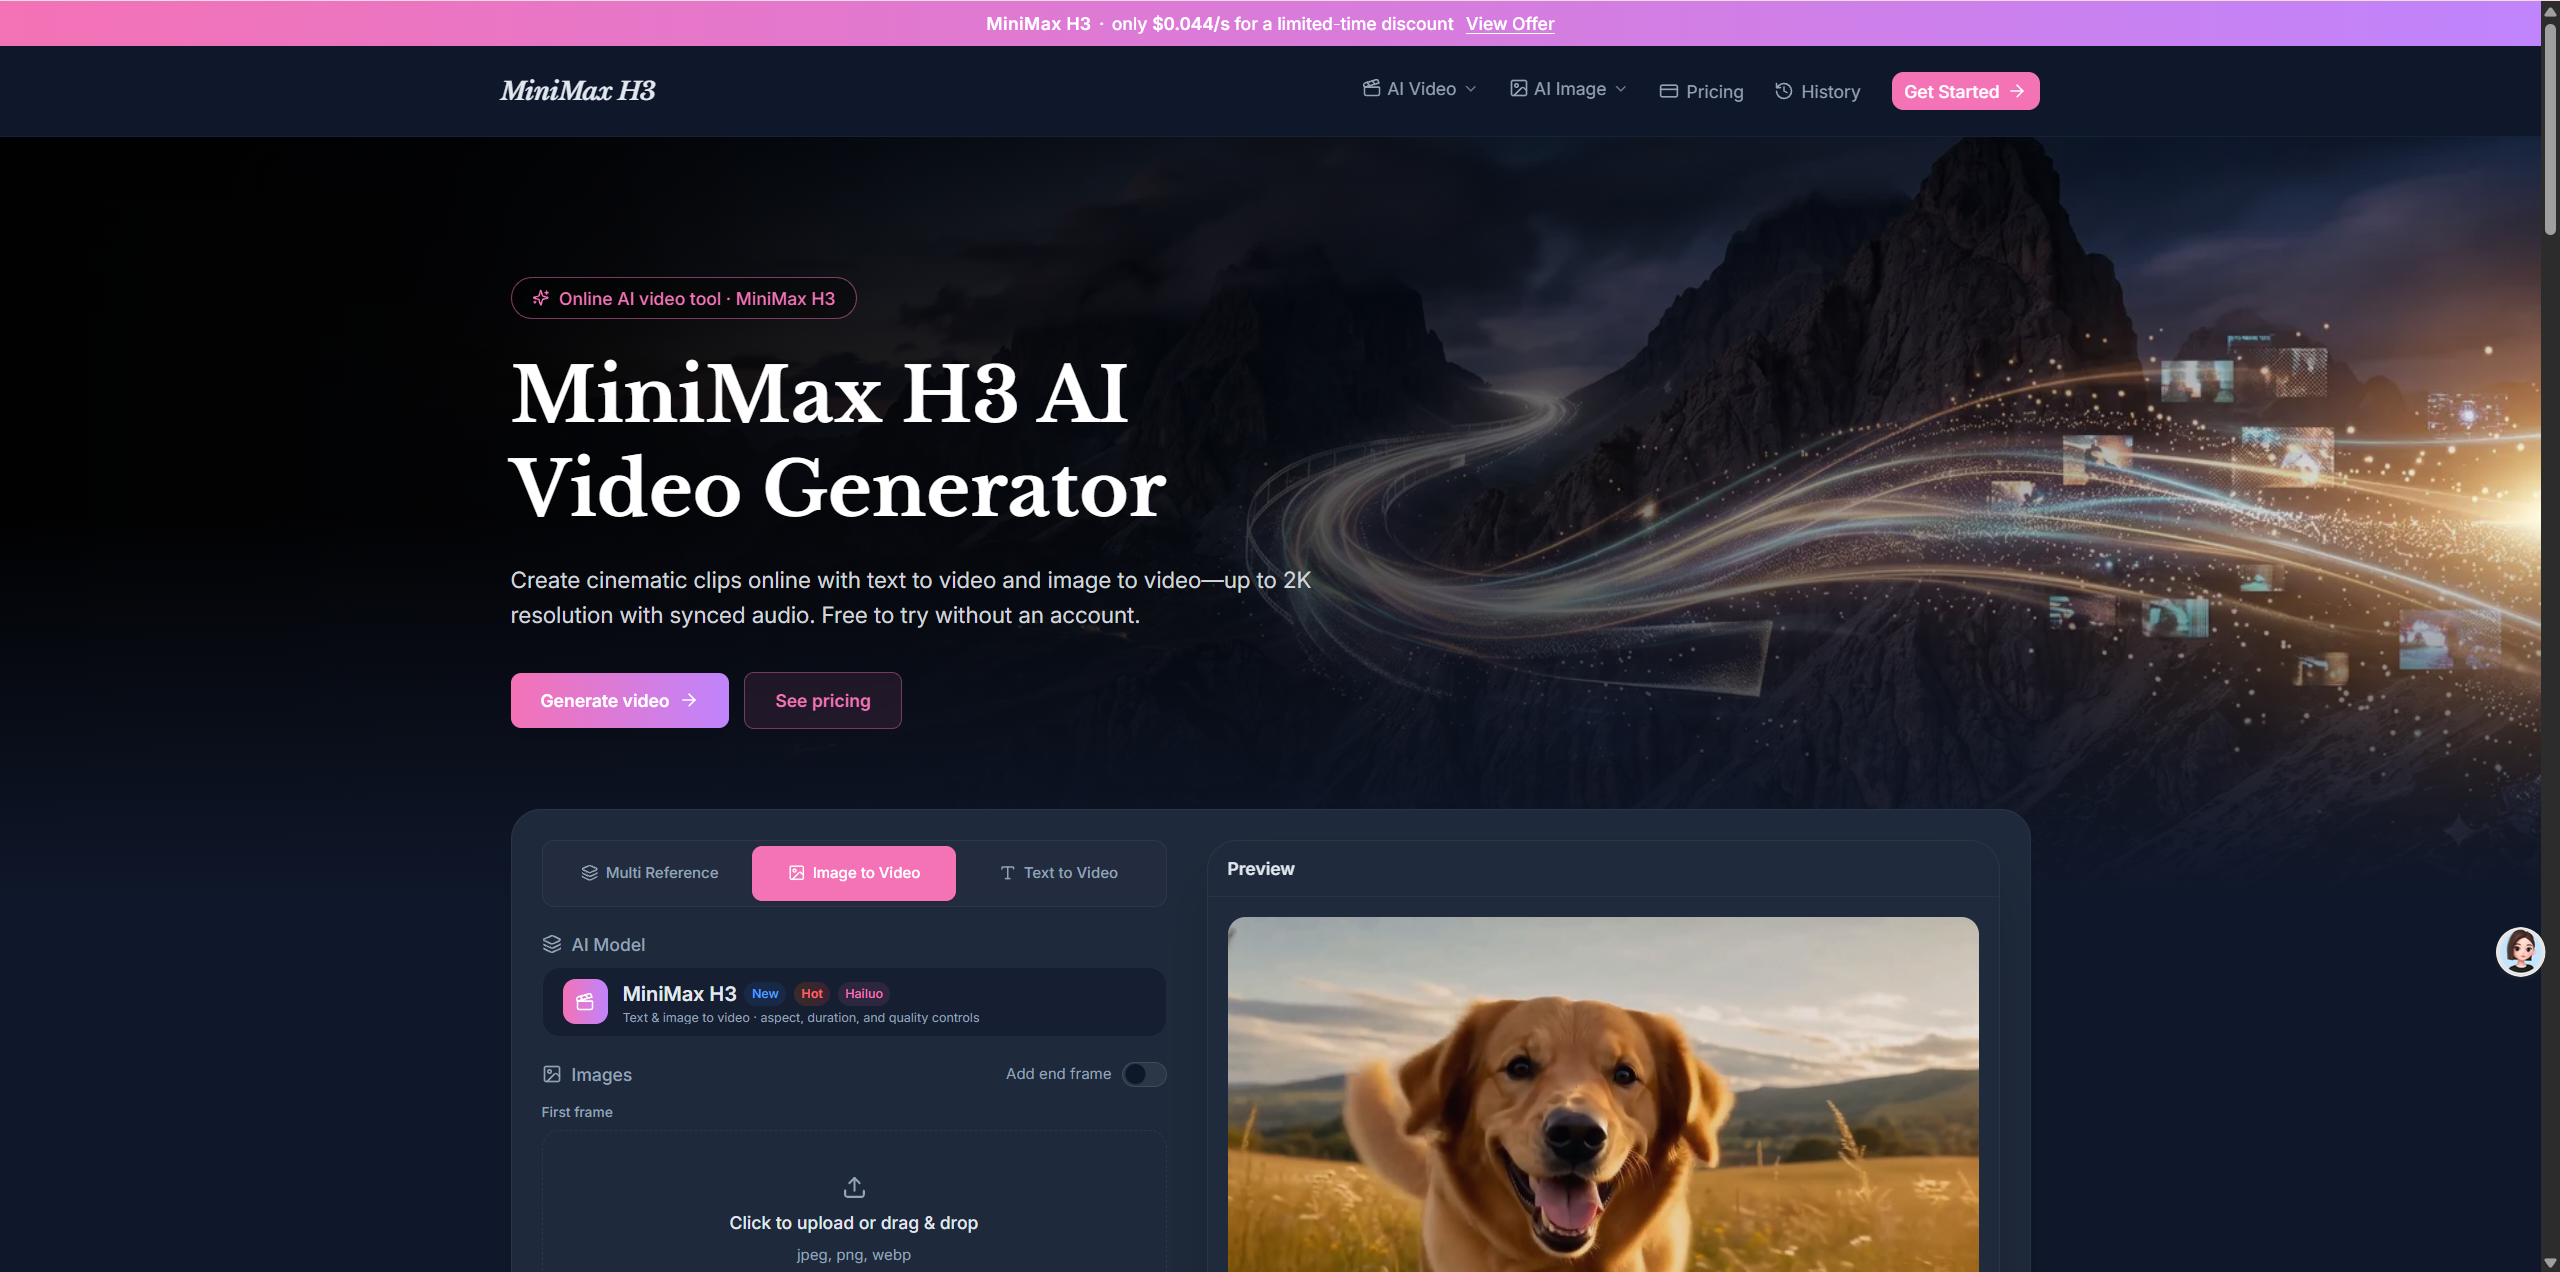Click the arrow icon in Get Started button

(x=2017, y=91)
